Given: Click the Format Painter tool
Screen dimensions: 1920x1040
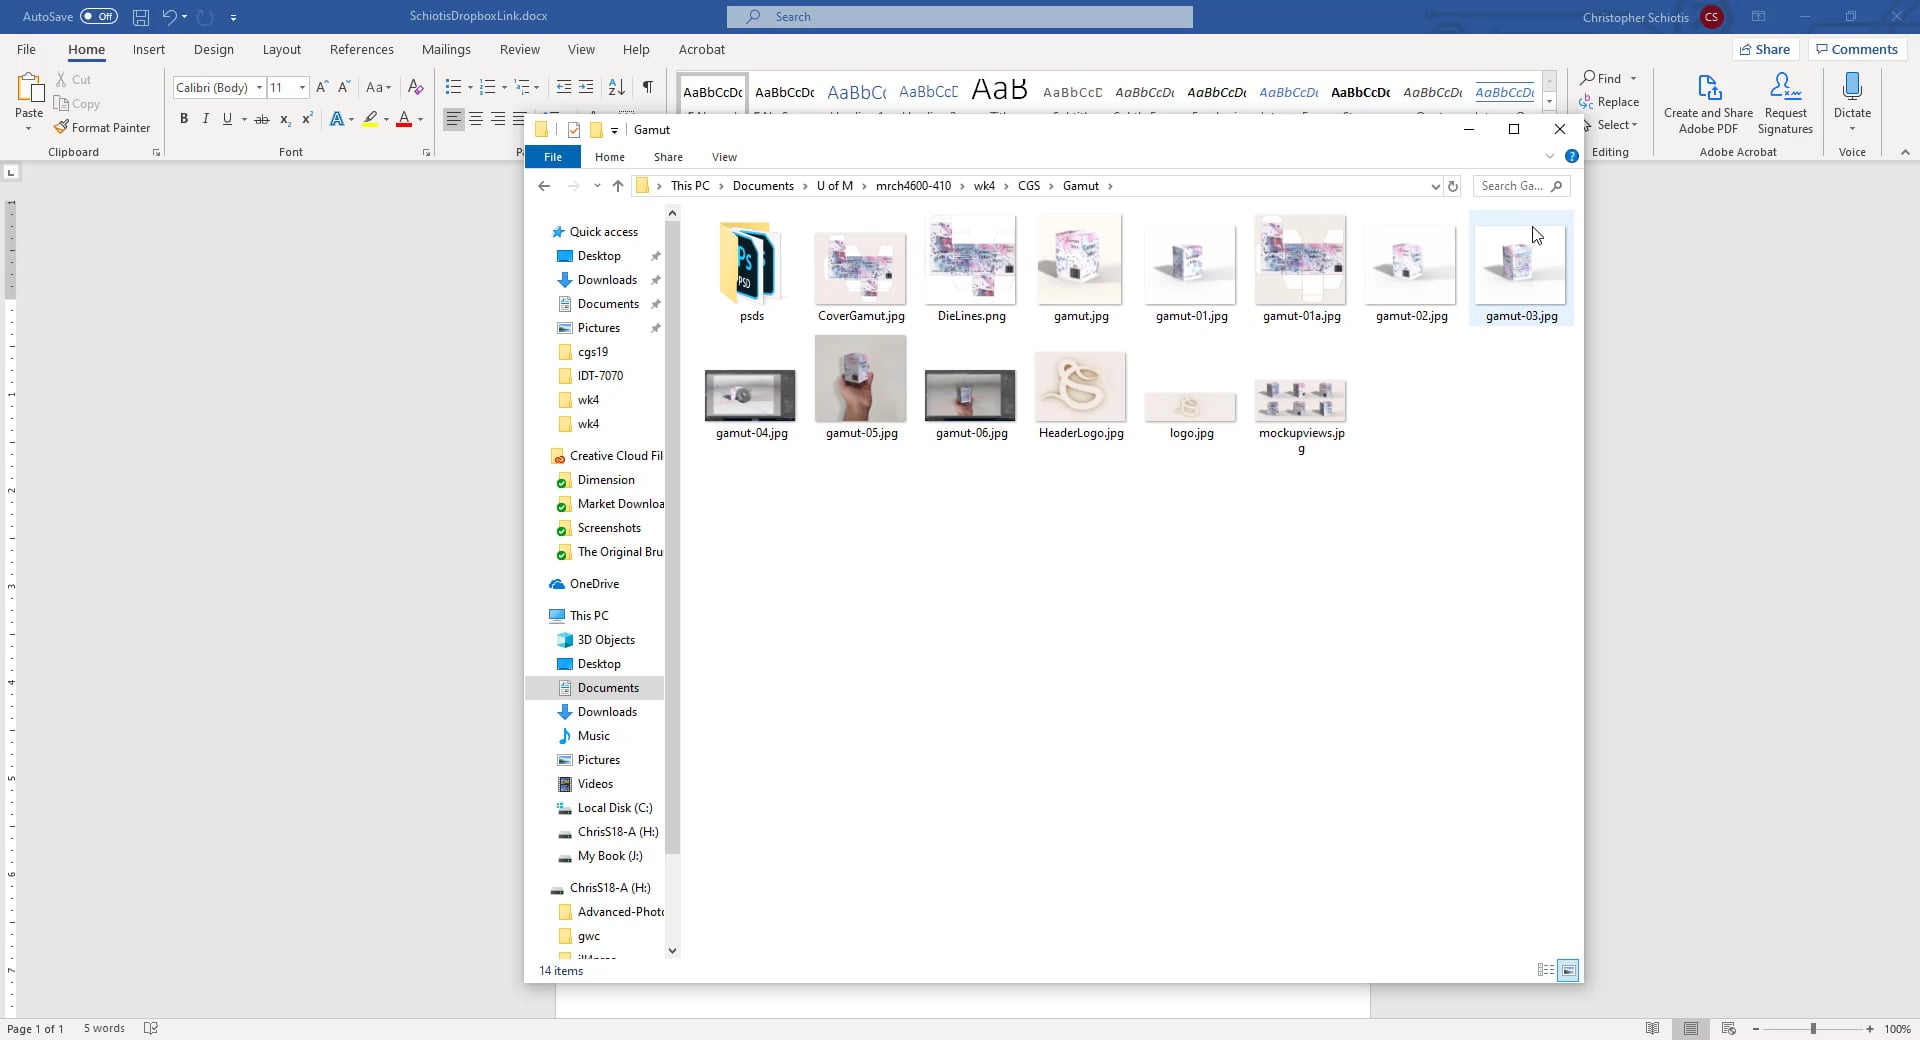Looking at the screenshot, I should (102, 128).
